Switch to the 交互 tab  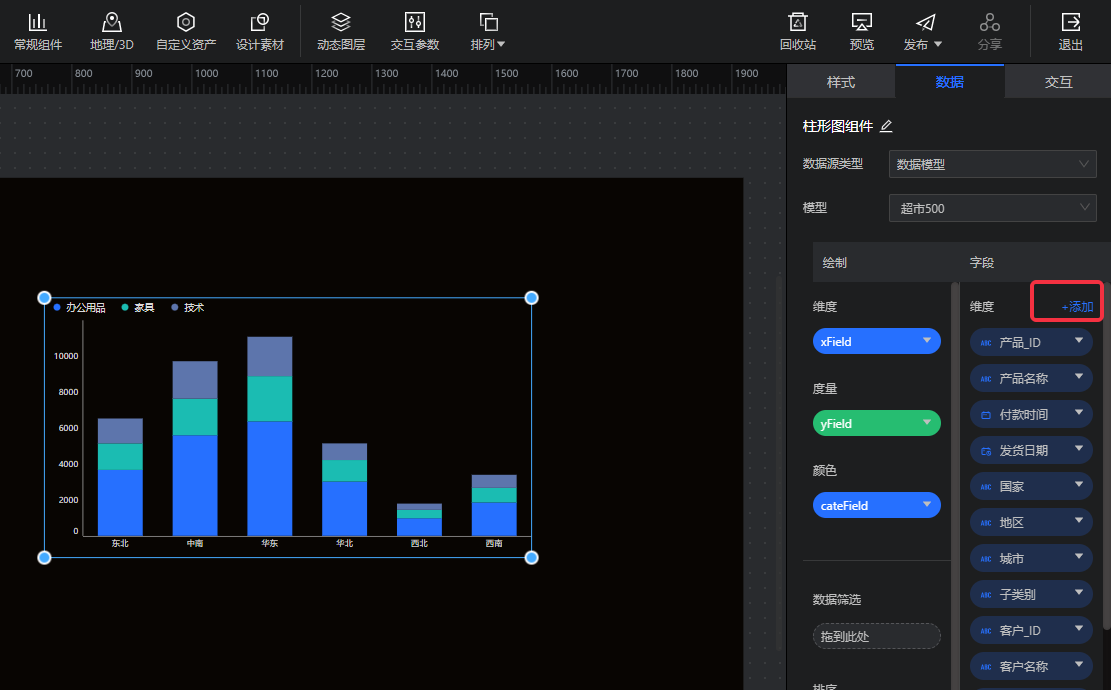(x=1058, y=82)
